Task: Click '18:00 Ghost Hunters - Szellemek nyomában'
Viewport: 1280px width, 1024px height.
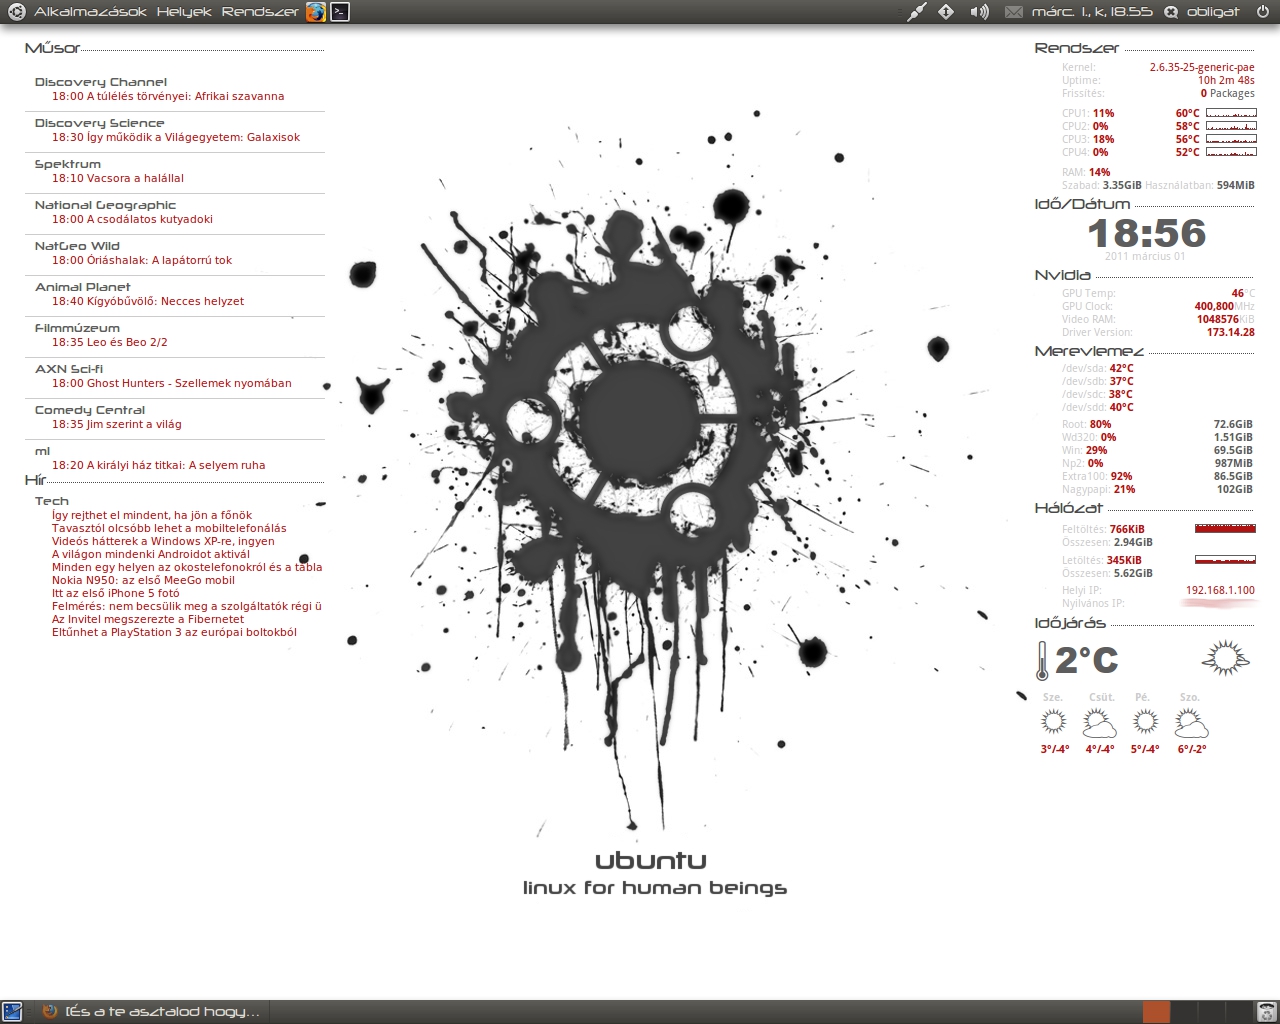Action: [172, 383]
